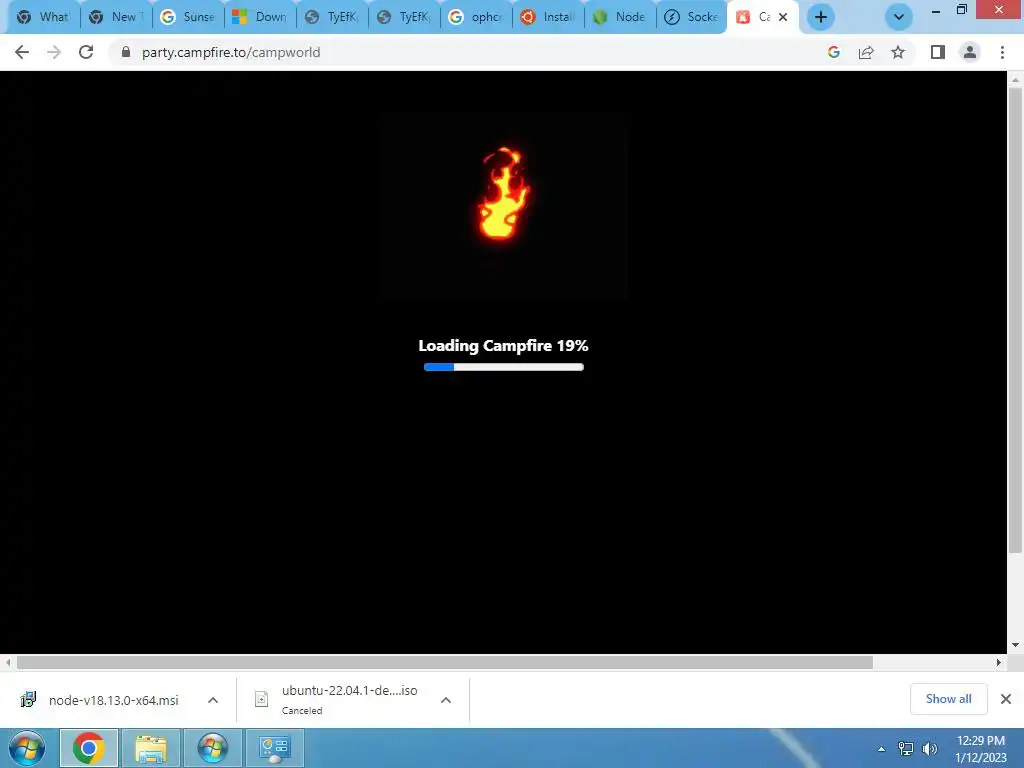Close the active Campfire tab
Viewport: 1024px width, 768px height.
[x=783, y=17]
